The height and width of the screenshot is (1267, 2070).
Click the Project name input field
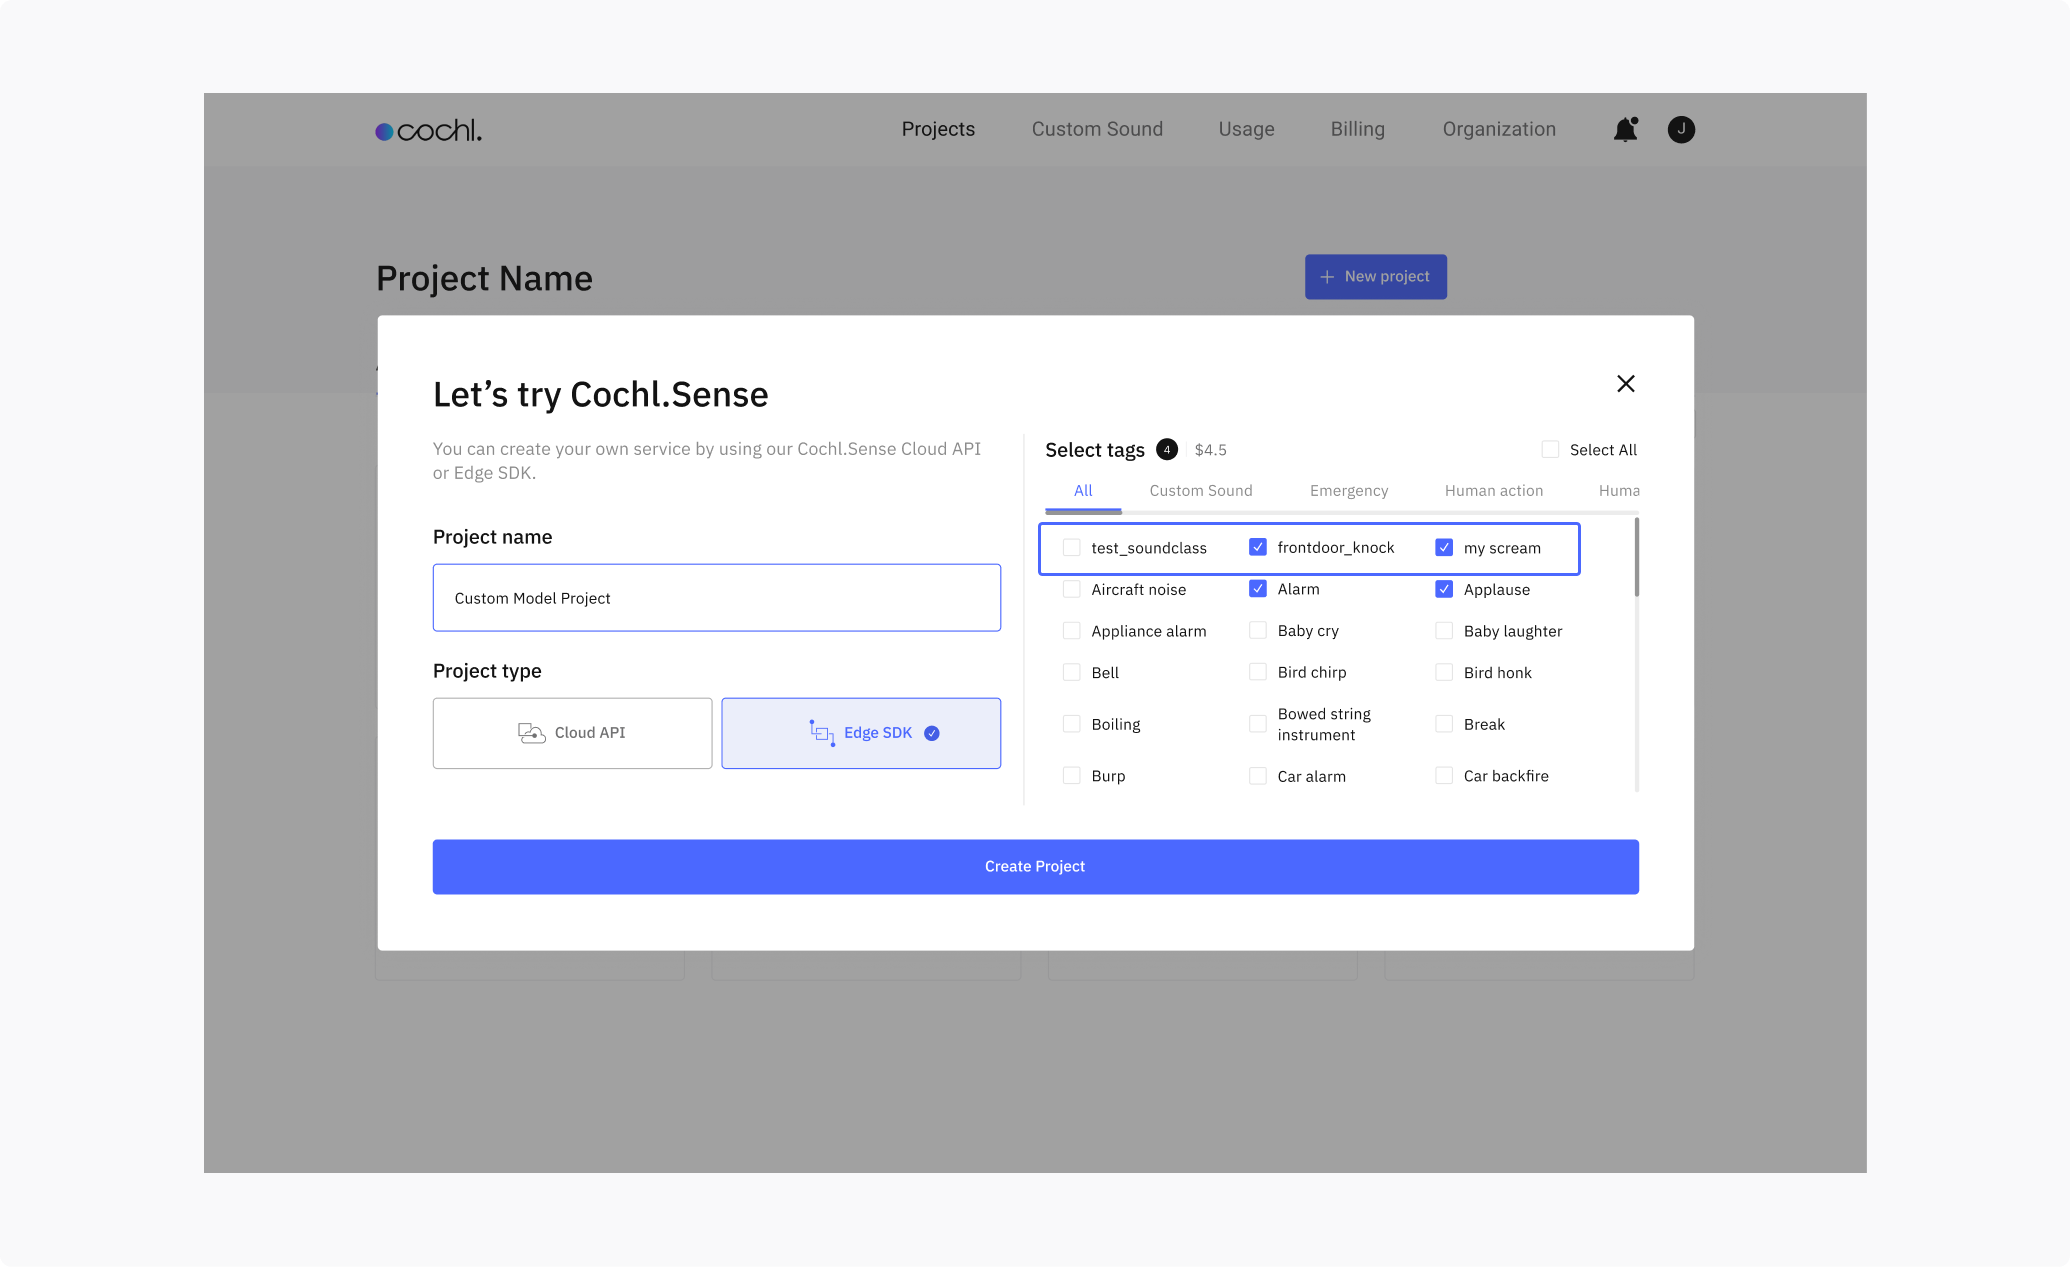point(717,598)
